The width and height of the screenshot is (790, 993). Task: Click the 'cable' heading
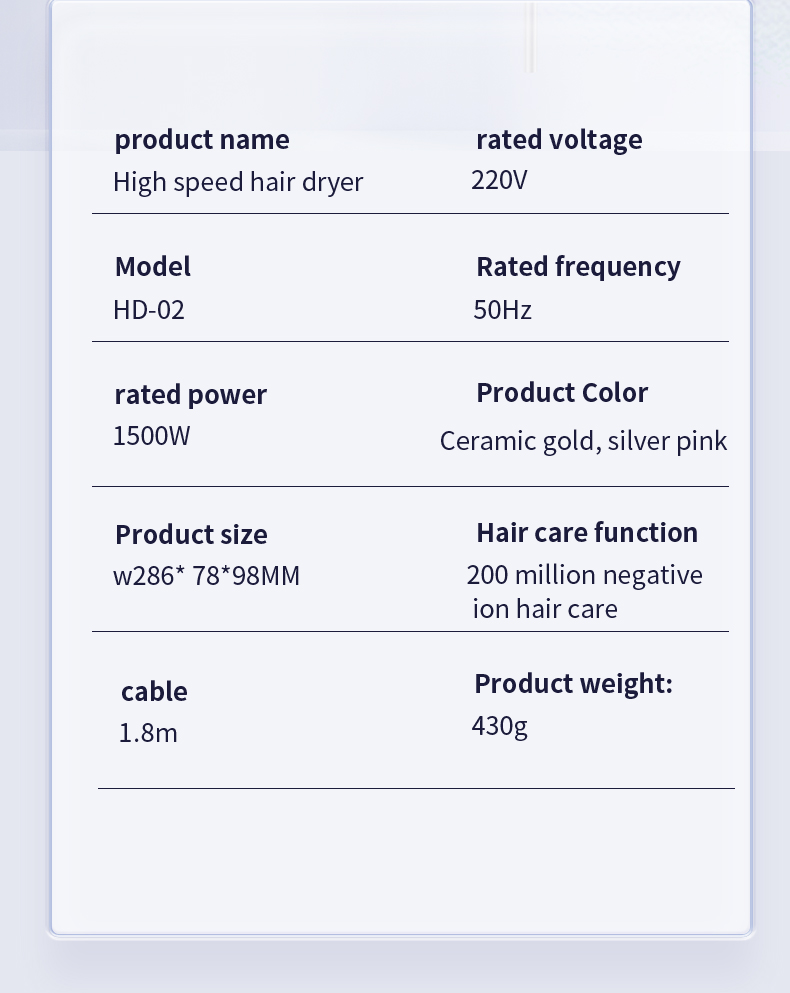coord(154,692)
